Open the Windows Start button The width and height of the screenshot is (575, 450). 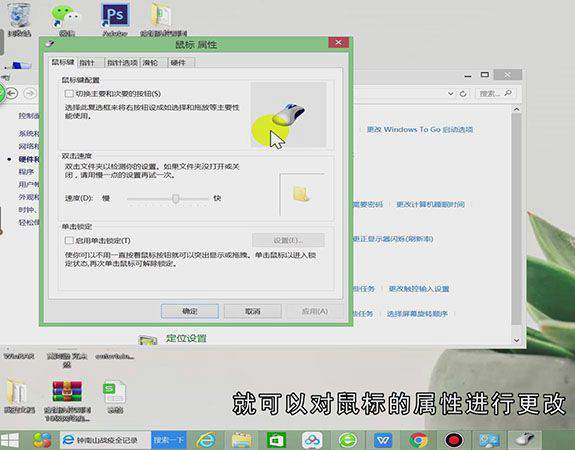[10, 440]
